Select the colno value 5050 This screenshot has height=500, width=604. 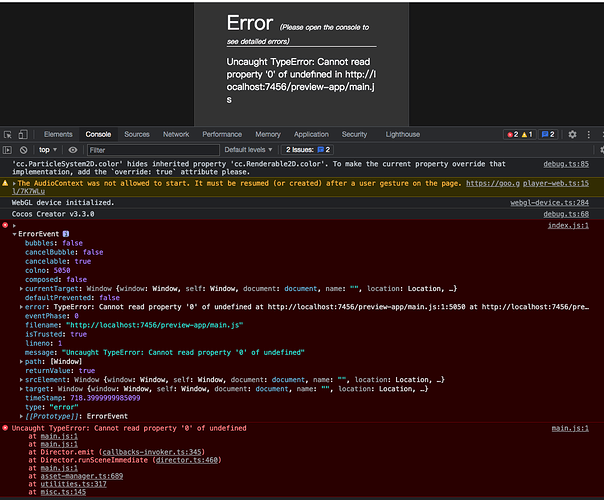click(62, 270)
